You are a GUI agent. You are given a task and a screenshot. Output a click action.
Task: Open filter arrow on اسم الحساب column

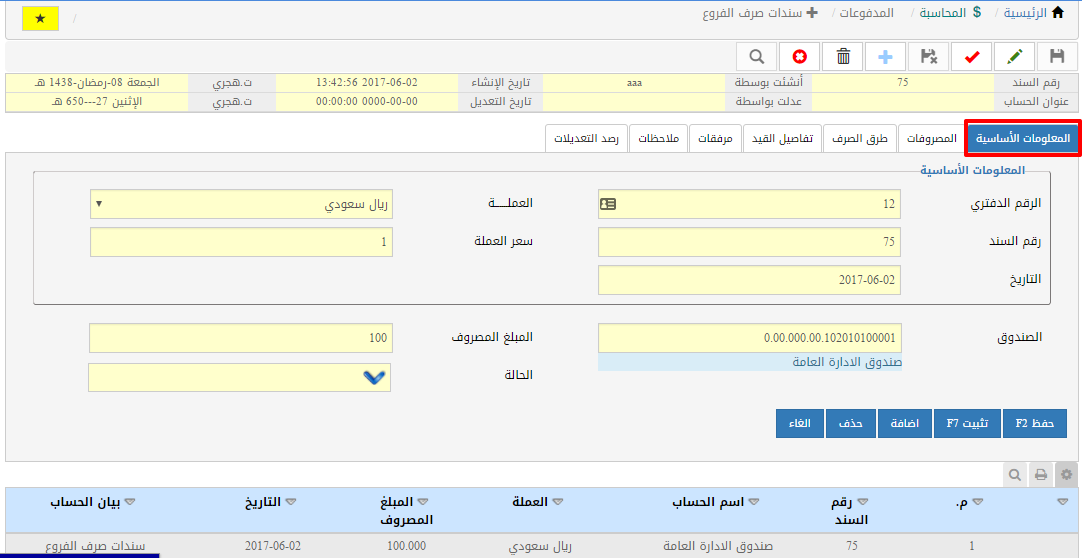[753, 501]
